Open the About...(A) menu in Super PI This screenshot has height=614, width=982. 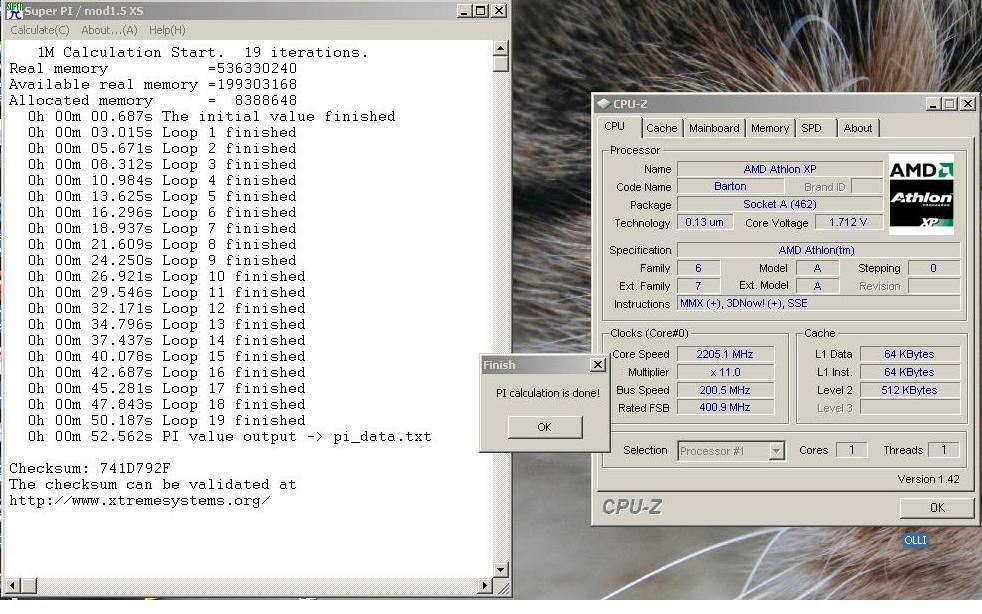(x=109, y=30)
